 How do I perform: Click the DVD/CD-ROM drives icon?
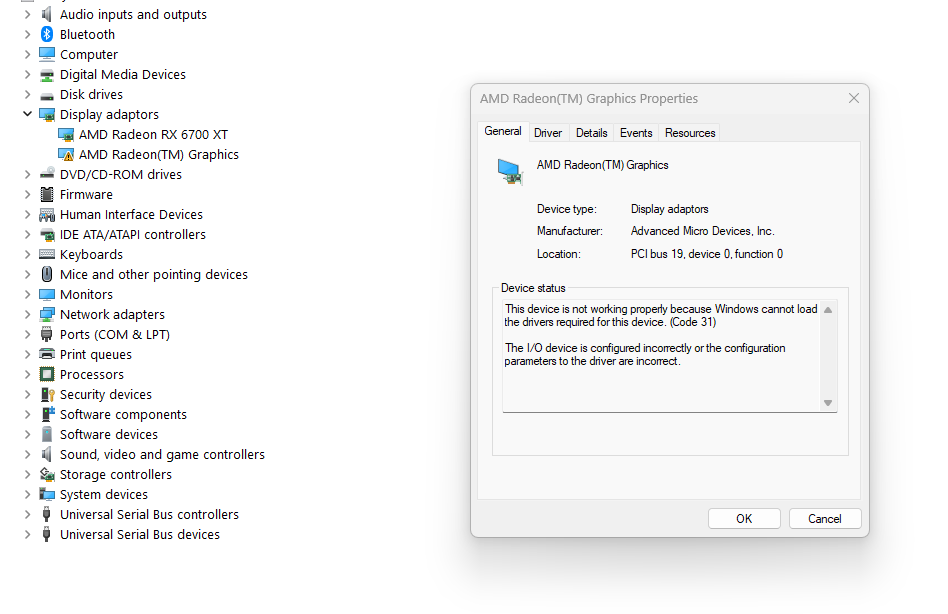[x=47, y=174]
